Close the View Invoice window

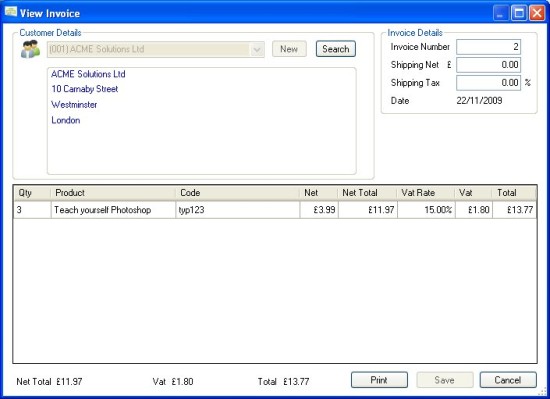537,13
